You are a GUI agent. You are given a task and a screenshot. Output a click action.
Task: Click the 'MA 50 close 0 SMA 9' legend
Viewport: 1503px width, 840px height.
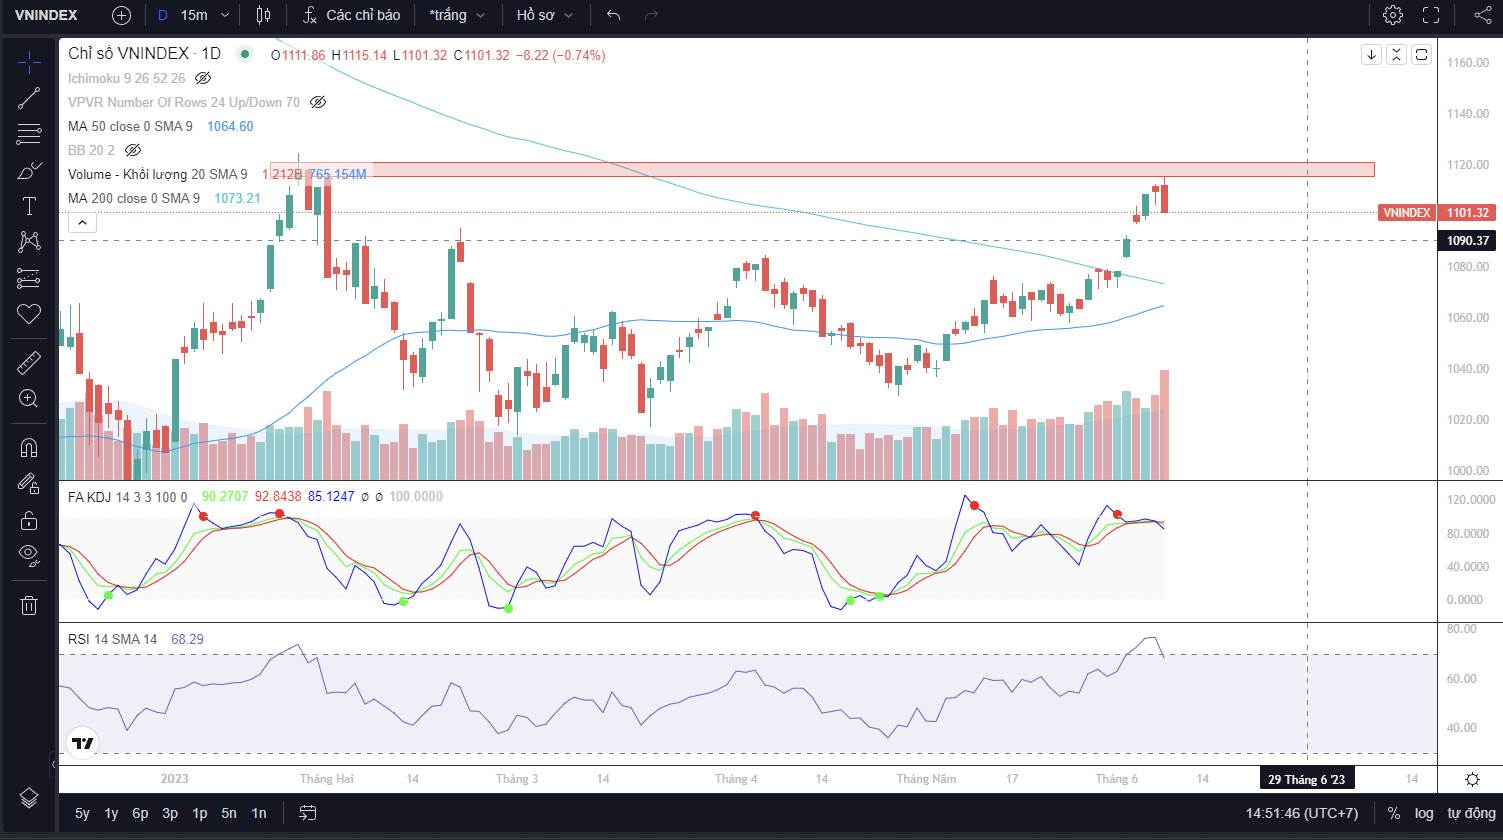pos(130,126)
